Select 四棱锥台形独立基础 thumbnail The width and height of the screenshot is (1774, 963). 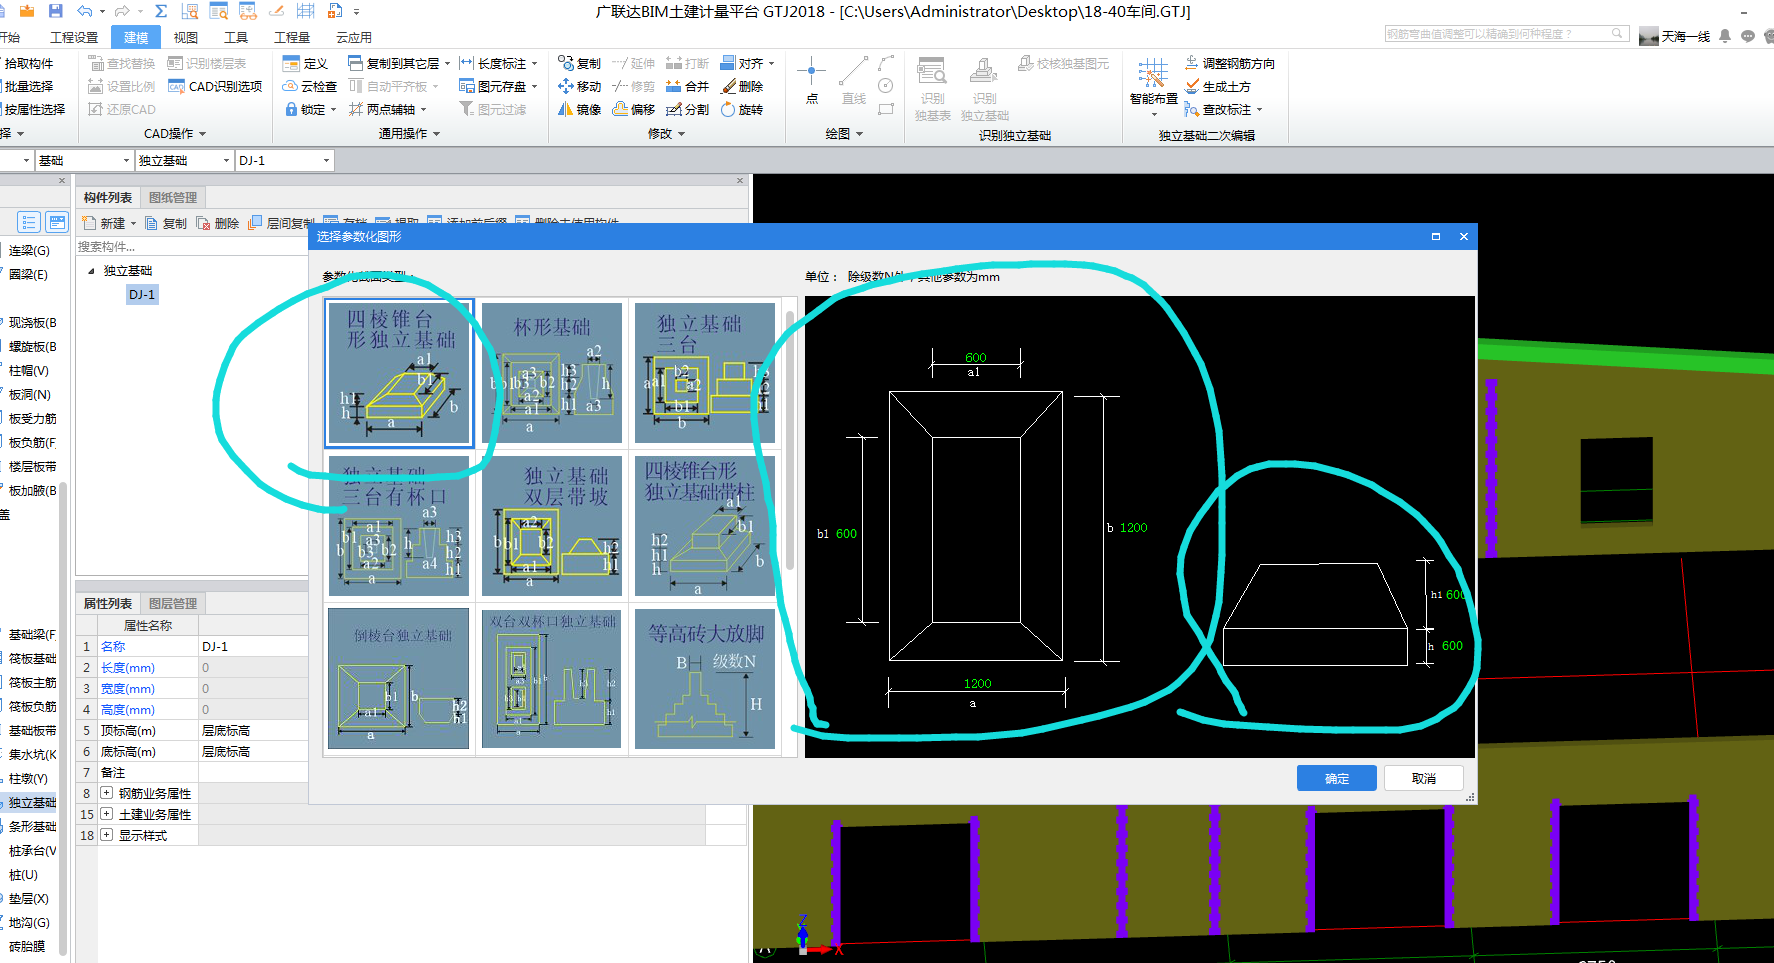(399, 373)
